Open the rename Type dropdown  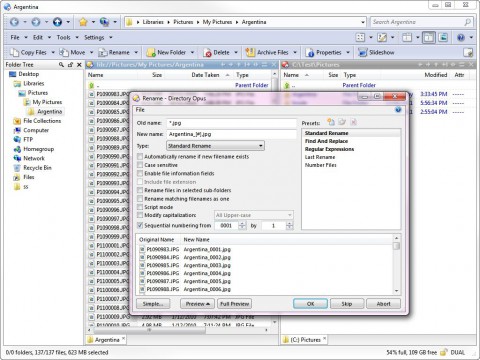[x=215, y=146]
